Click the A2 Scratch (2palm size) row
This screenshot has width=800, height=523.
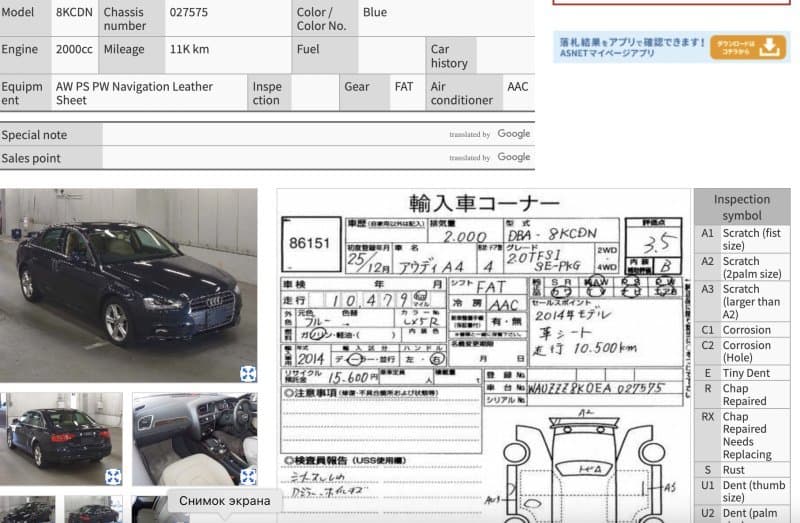pos(742,267)
